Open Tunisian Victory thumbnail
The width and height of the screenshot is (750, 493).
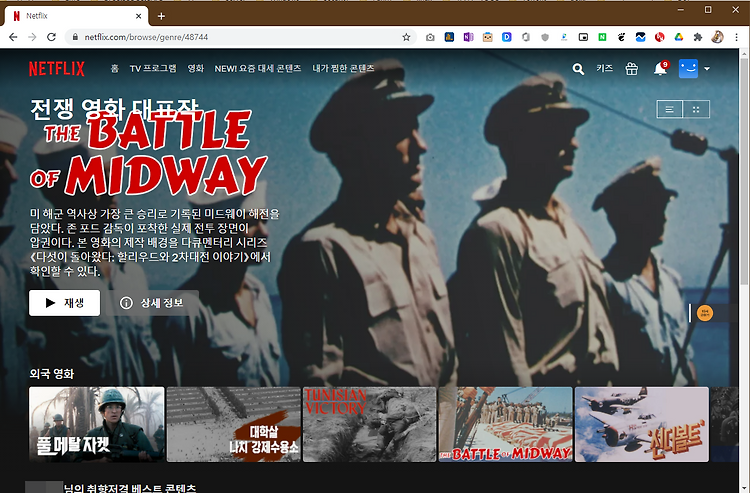tap(369, 424)
